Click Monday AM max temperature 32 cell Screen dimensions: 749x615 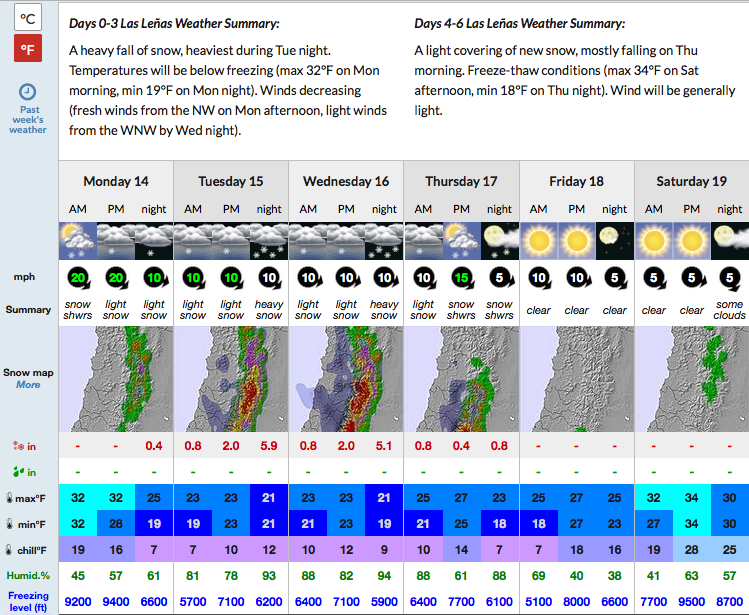[78, 497]
